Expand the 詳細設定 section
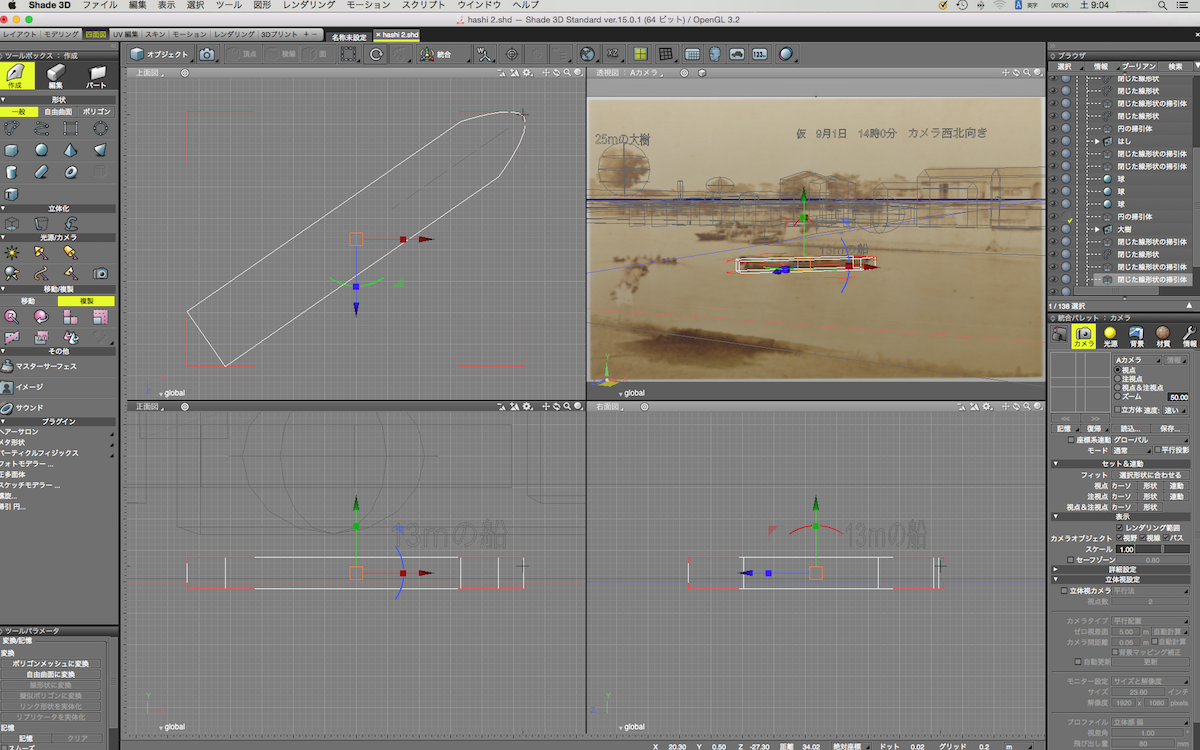The height and width of the screenshot is (750, 1200). click(x=1055, y=568)
